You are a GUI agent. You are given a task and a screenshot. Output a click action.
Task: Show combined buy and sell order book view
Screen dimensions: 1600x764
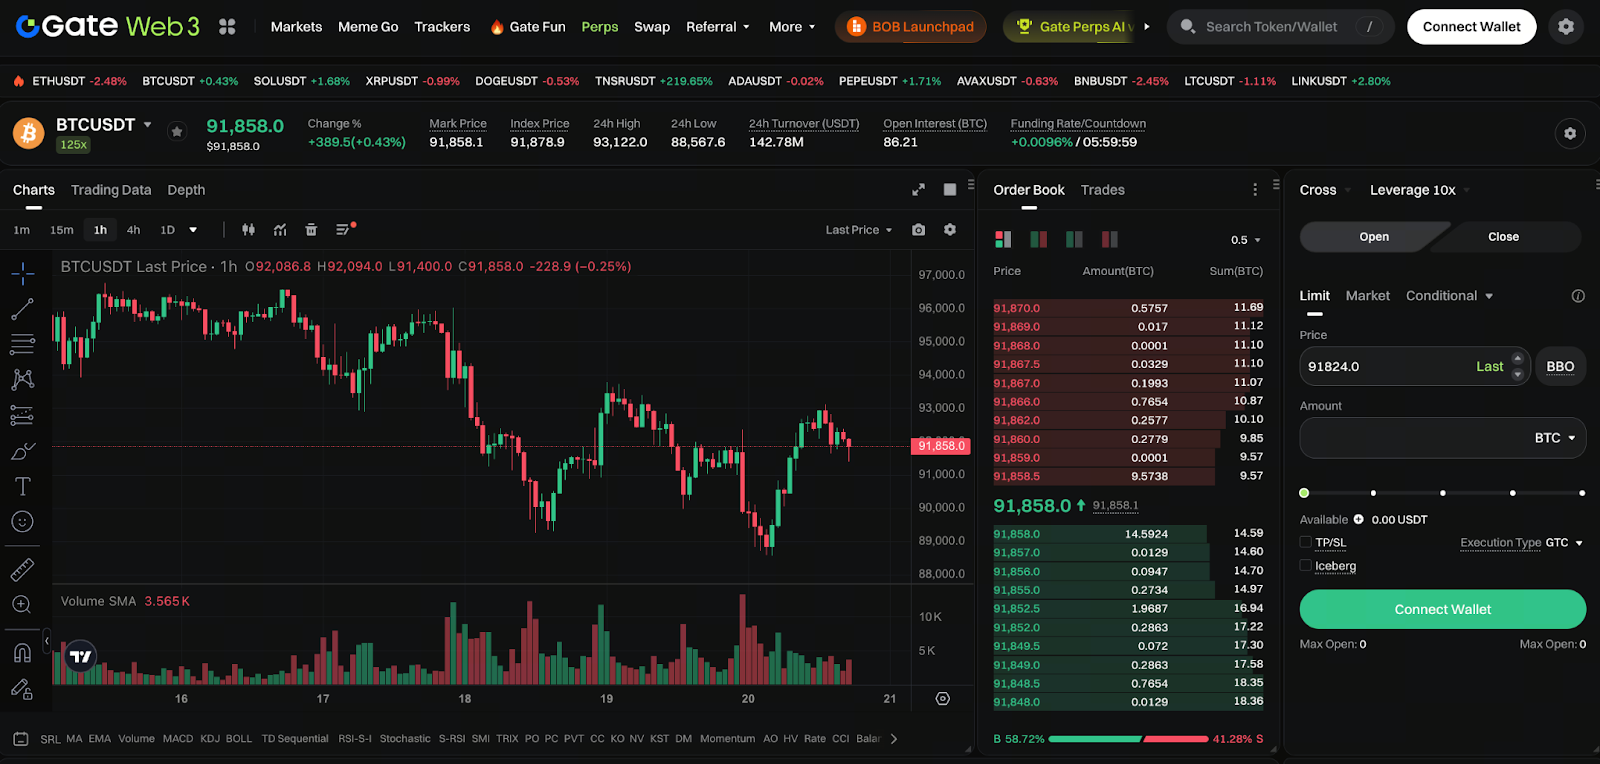[1003, 239]
